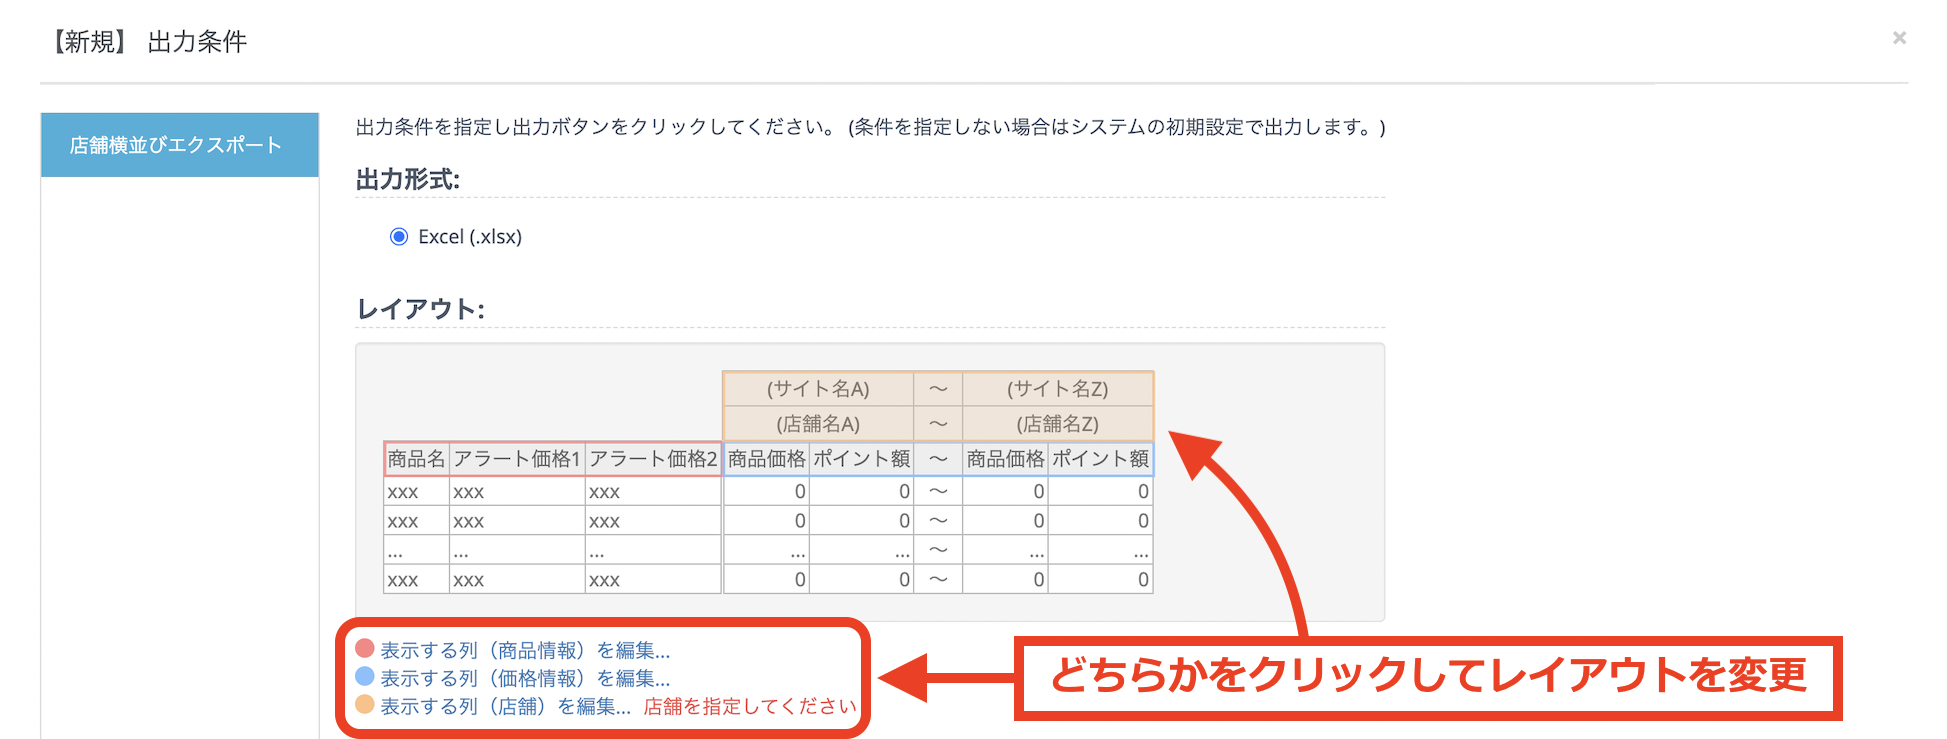Click the red 店舗を指定してください warning text
Image resolution: width=1947 pixels, height=739 pixels.
tap(749, 706)
